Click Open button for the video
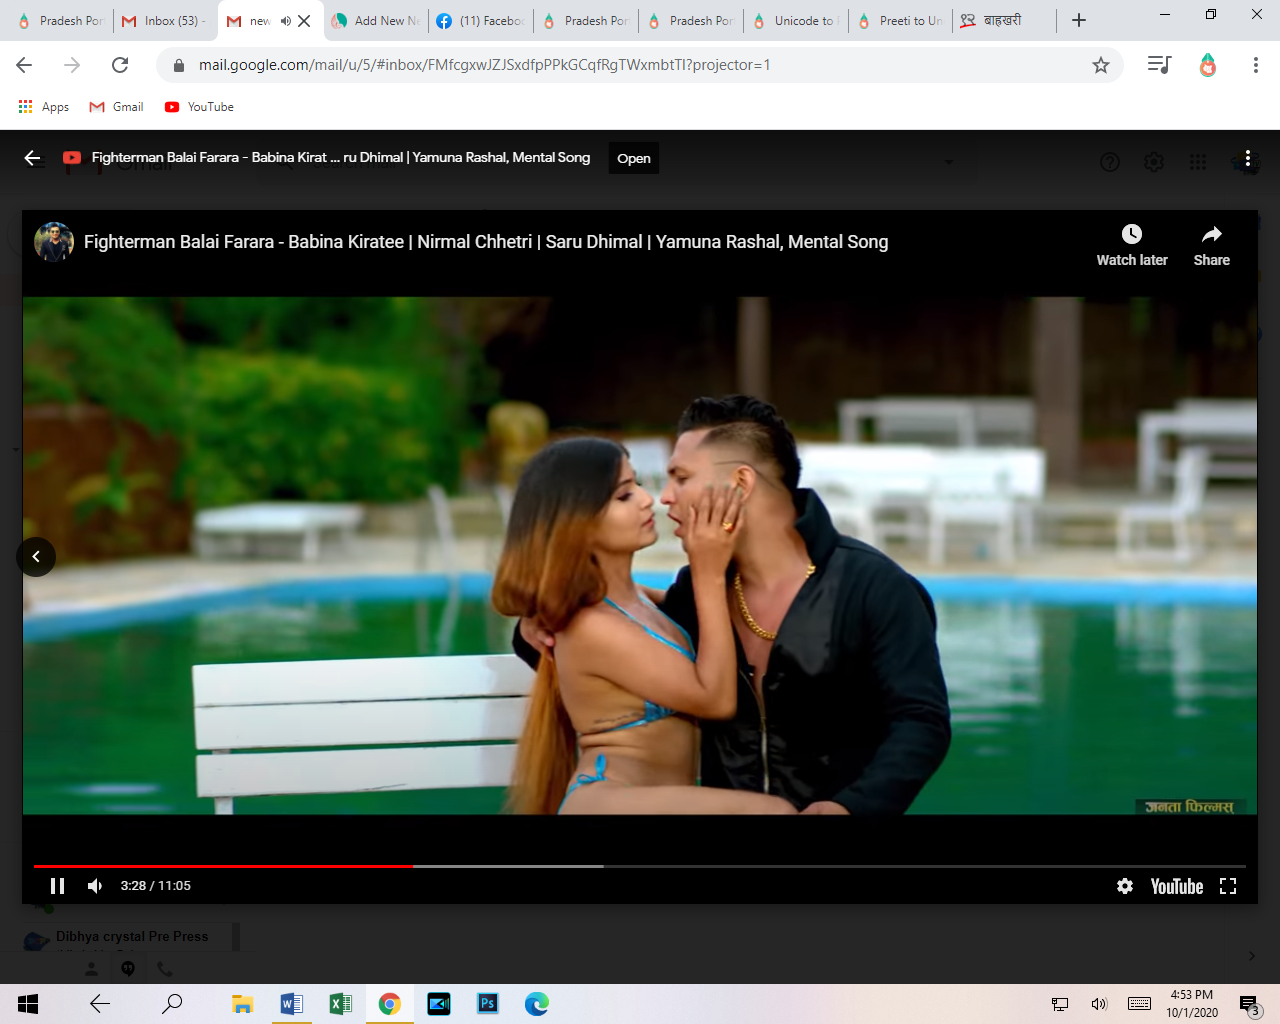 pos(634,158)
